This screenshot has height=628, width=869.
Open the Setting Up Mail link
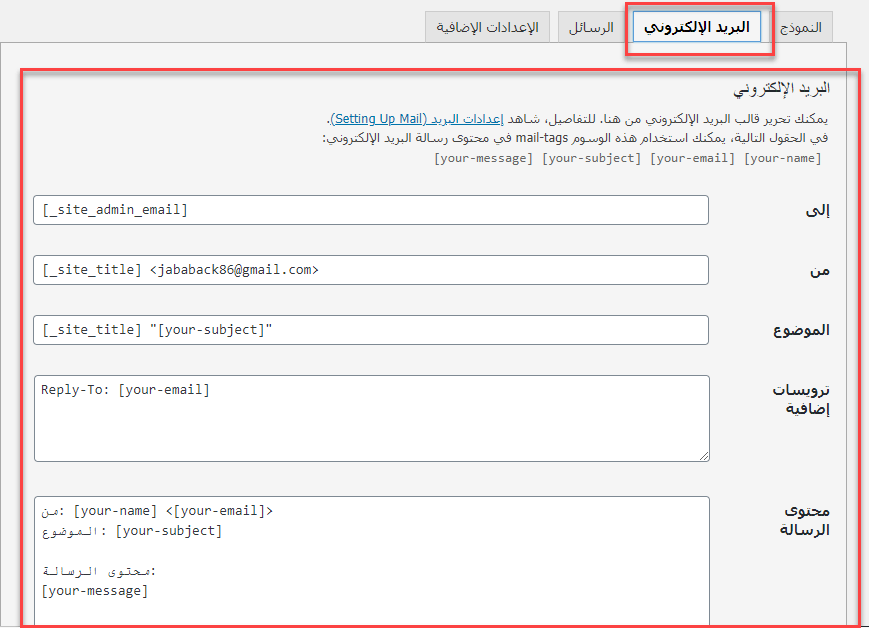417,119
